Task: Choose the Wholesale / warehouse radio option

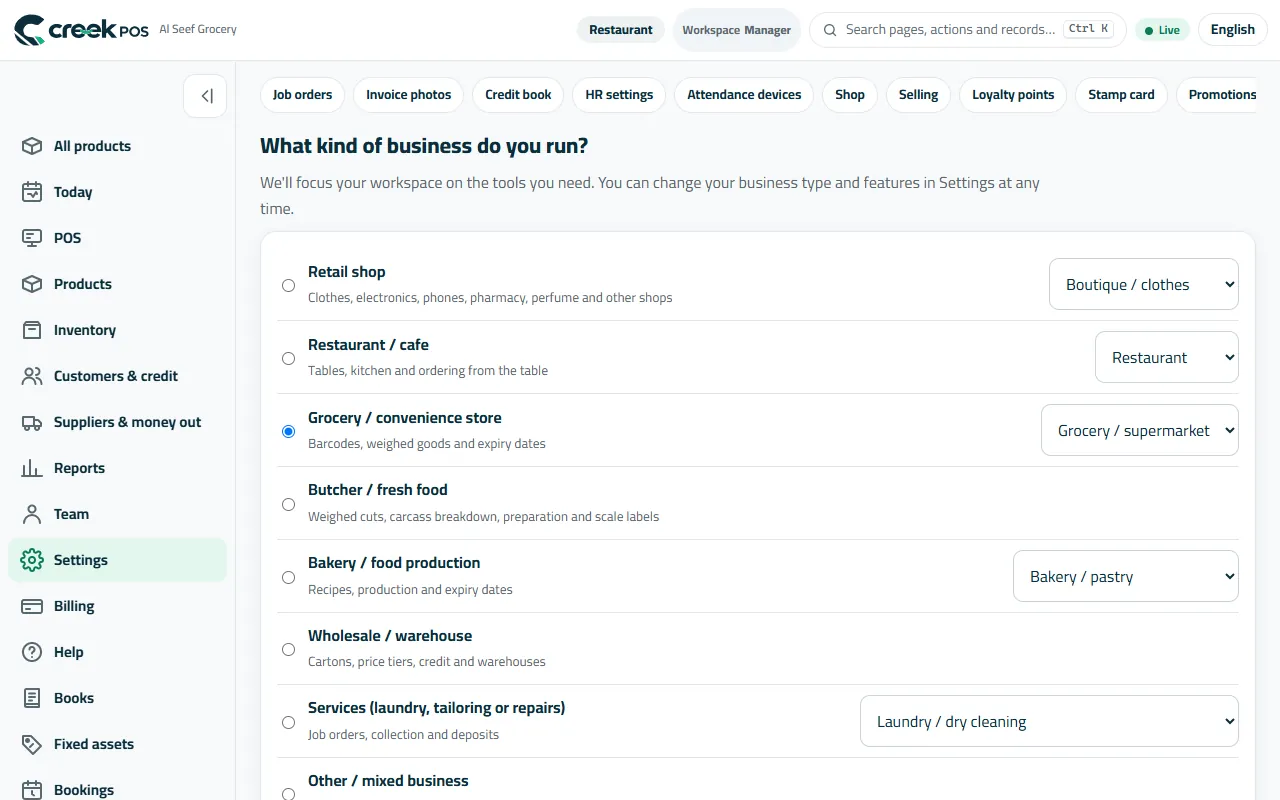Action: coord(288,649)
